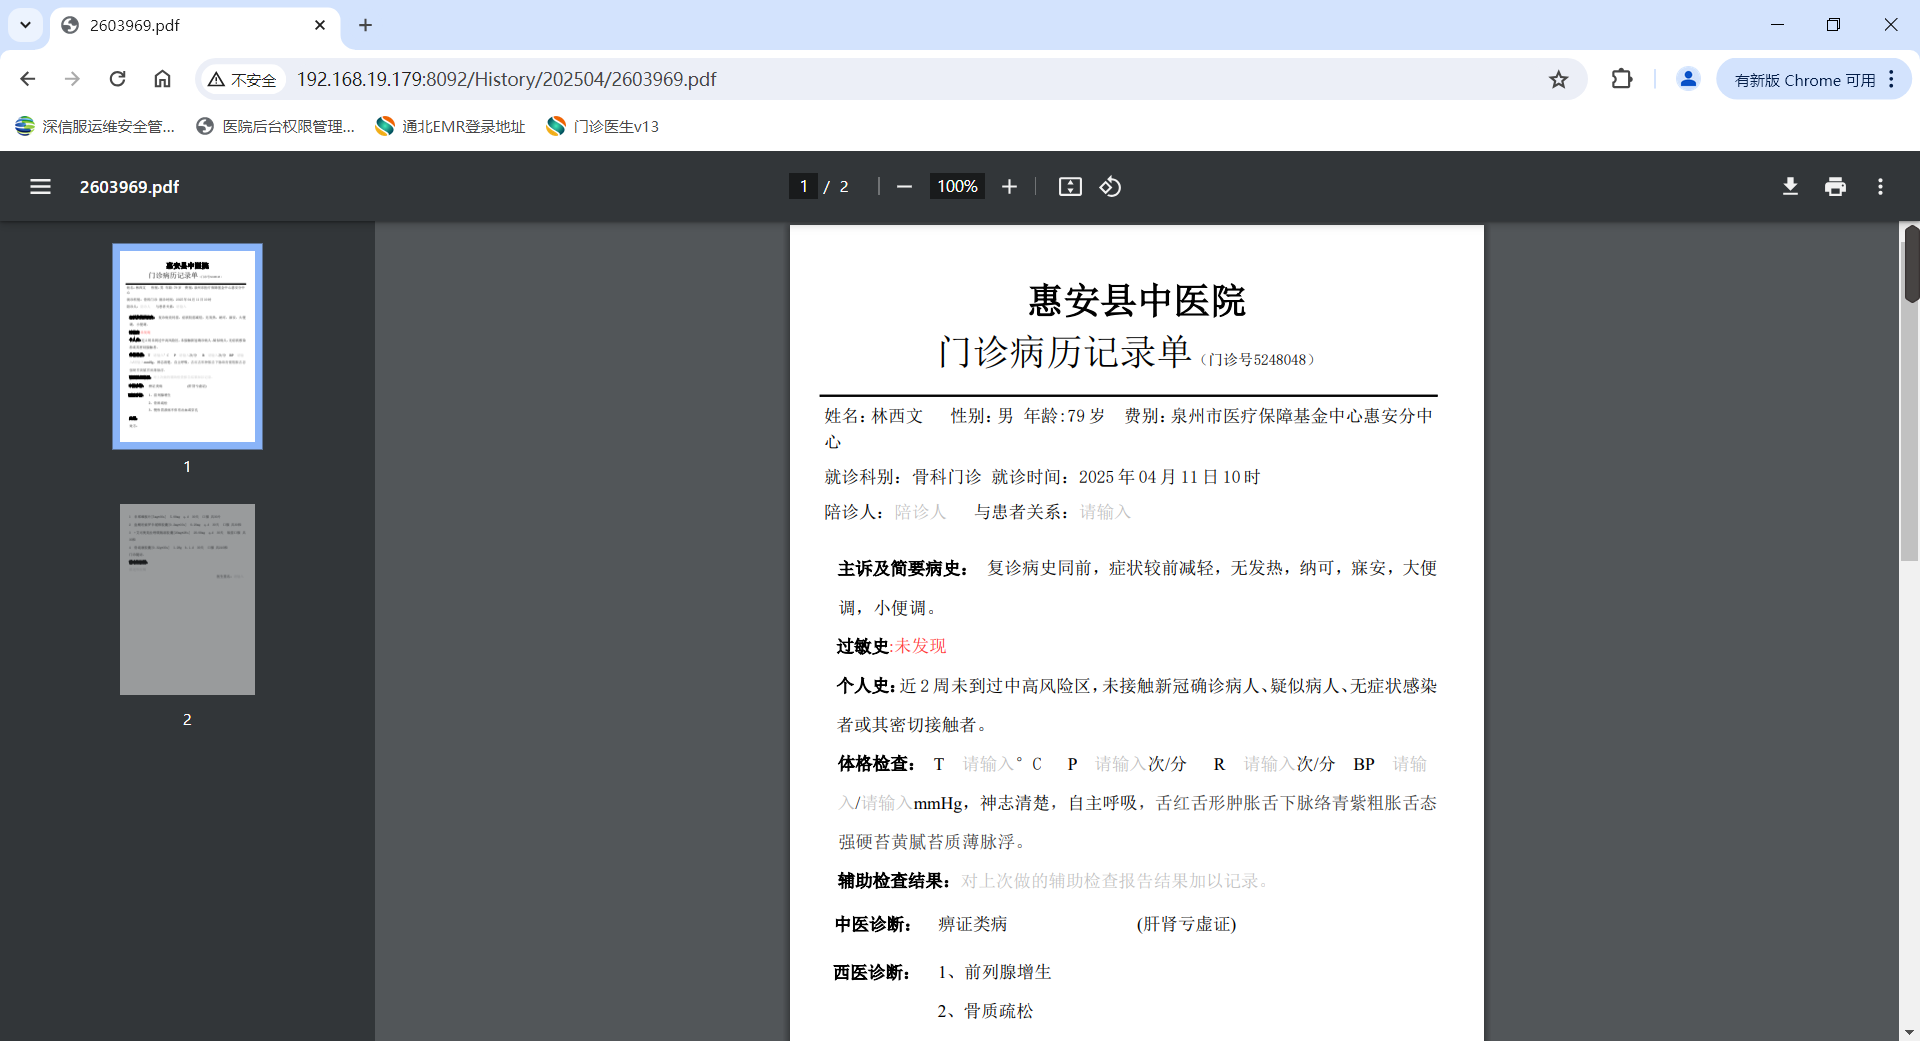This screenshot has width=1920, height=1041.
Task: Fit the PDF to page
Action: click(x=1070, y=187)
